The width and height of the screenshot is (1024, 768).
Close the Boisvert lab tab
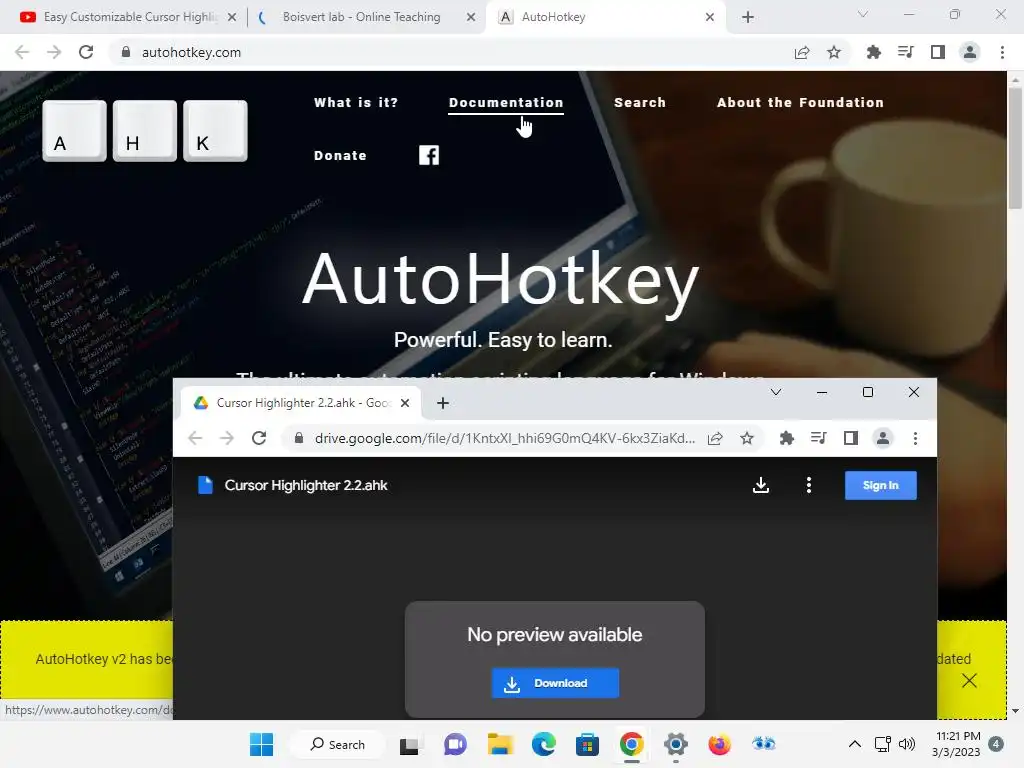tap(471, 17)
